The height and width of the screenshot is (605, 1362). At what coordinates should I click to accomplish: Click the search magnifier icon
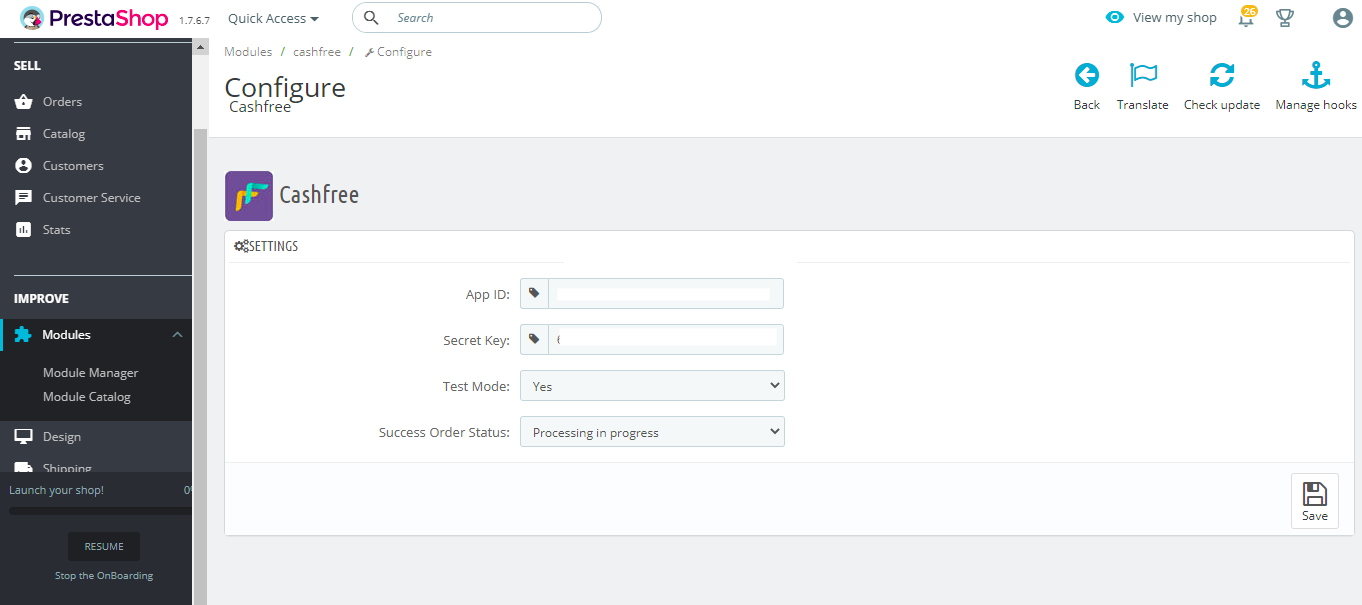(371, 18)
